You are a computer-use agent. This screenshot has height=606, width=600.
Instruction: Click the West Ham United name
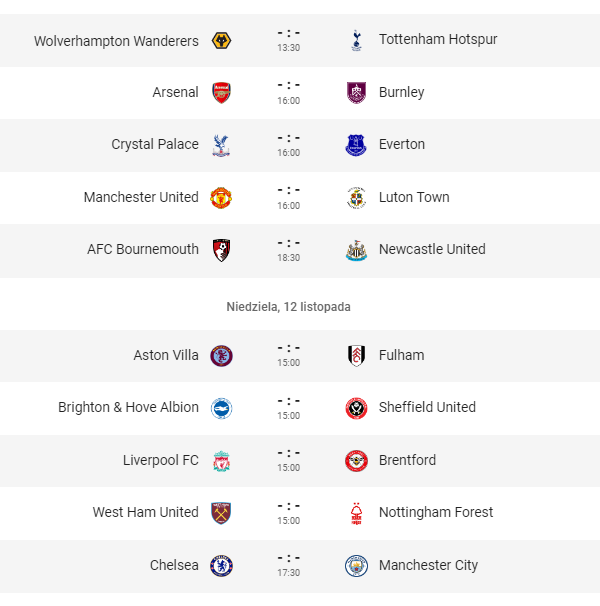(x=146, y=512)
